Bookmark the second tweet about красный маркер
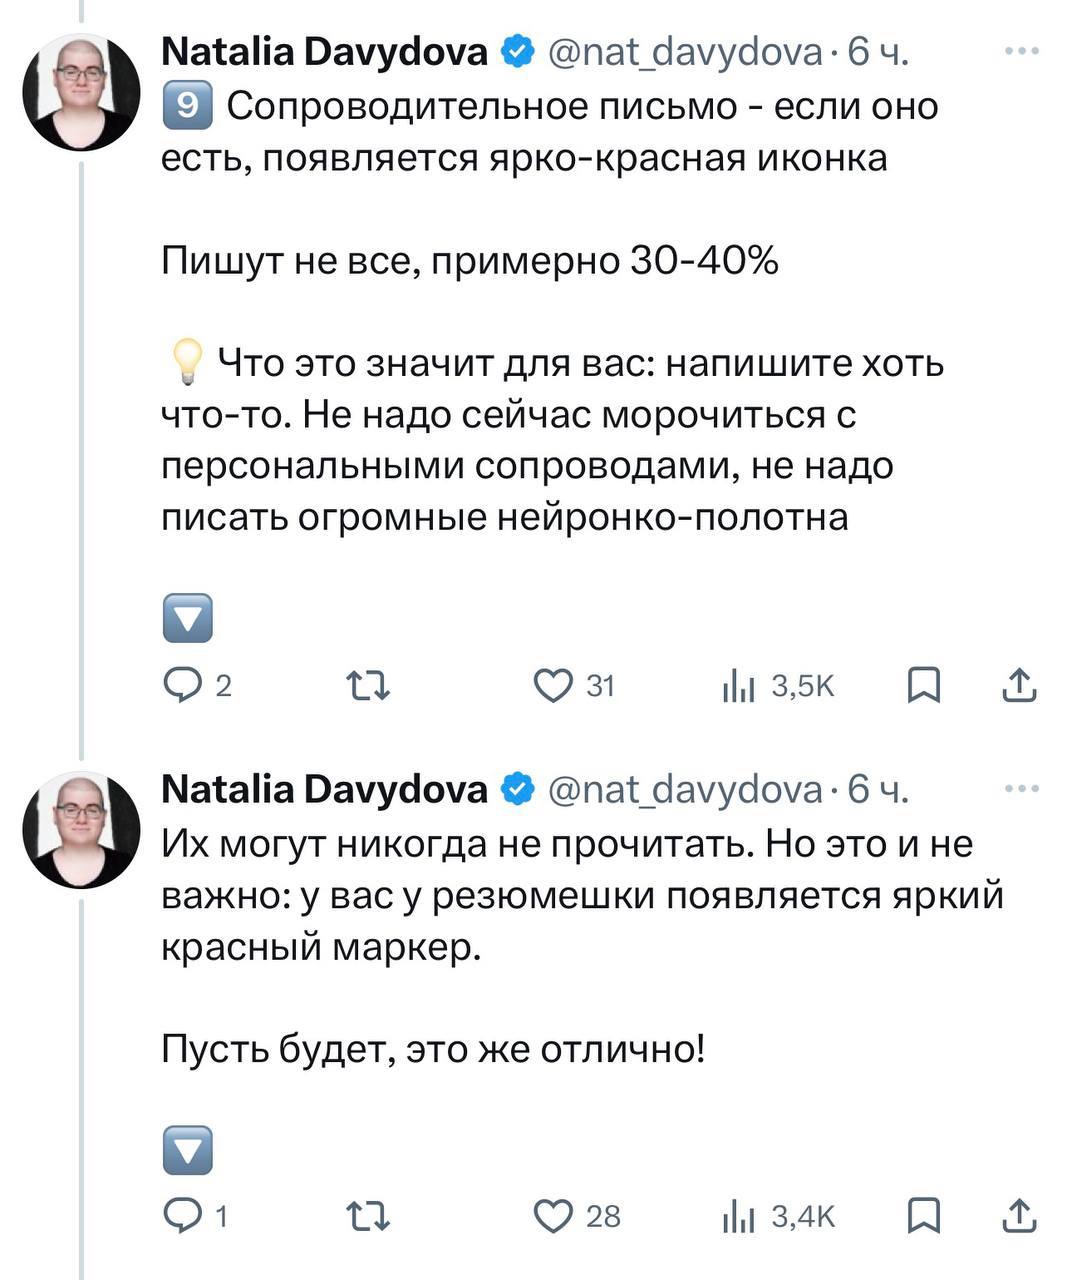 pyautogui.click(x=923, y=1216)
